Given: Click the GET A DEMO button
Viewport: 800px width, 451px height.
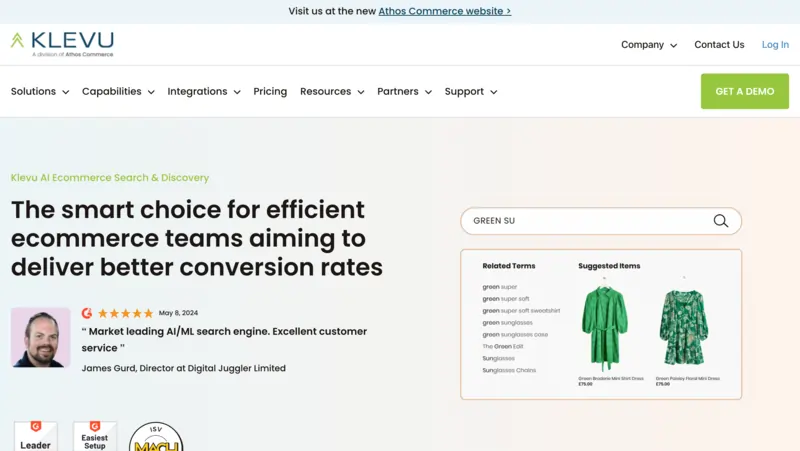Looking at the screenshot, I should 744,91.
